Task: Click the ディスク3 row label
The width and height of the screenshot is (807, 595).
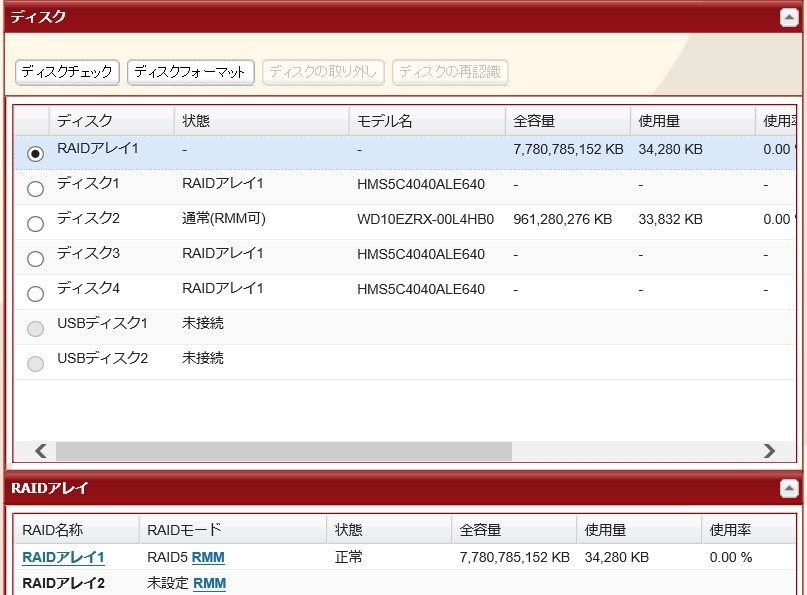Action: 88,253
